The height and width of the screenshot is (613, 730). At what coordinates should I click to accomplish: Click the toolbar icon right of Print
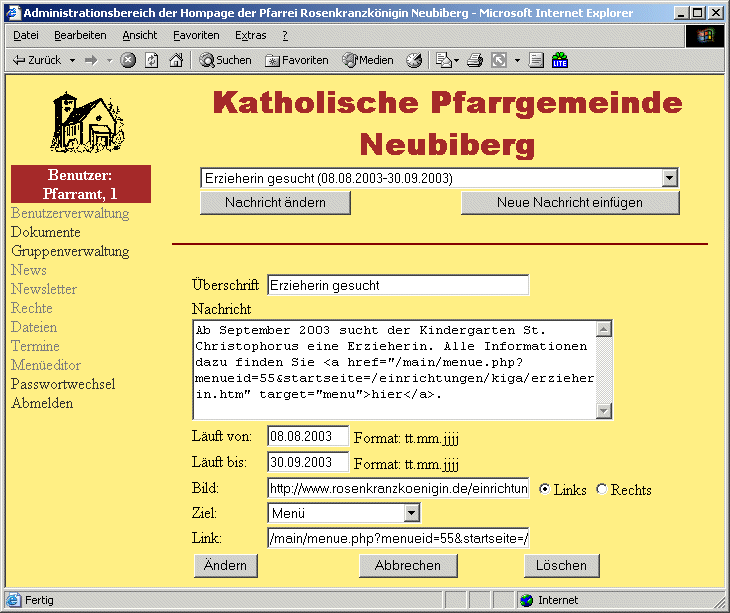(499, 60)
